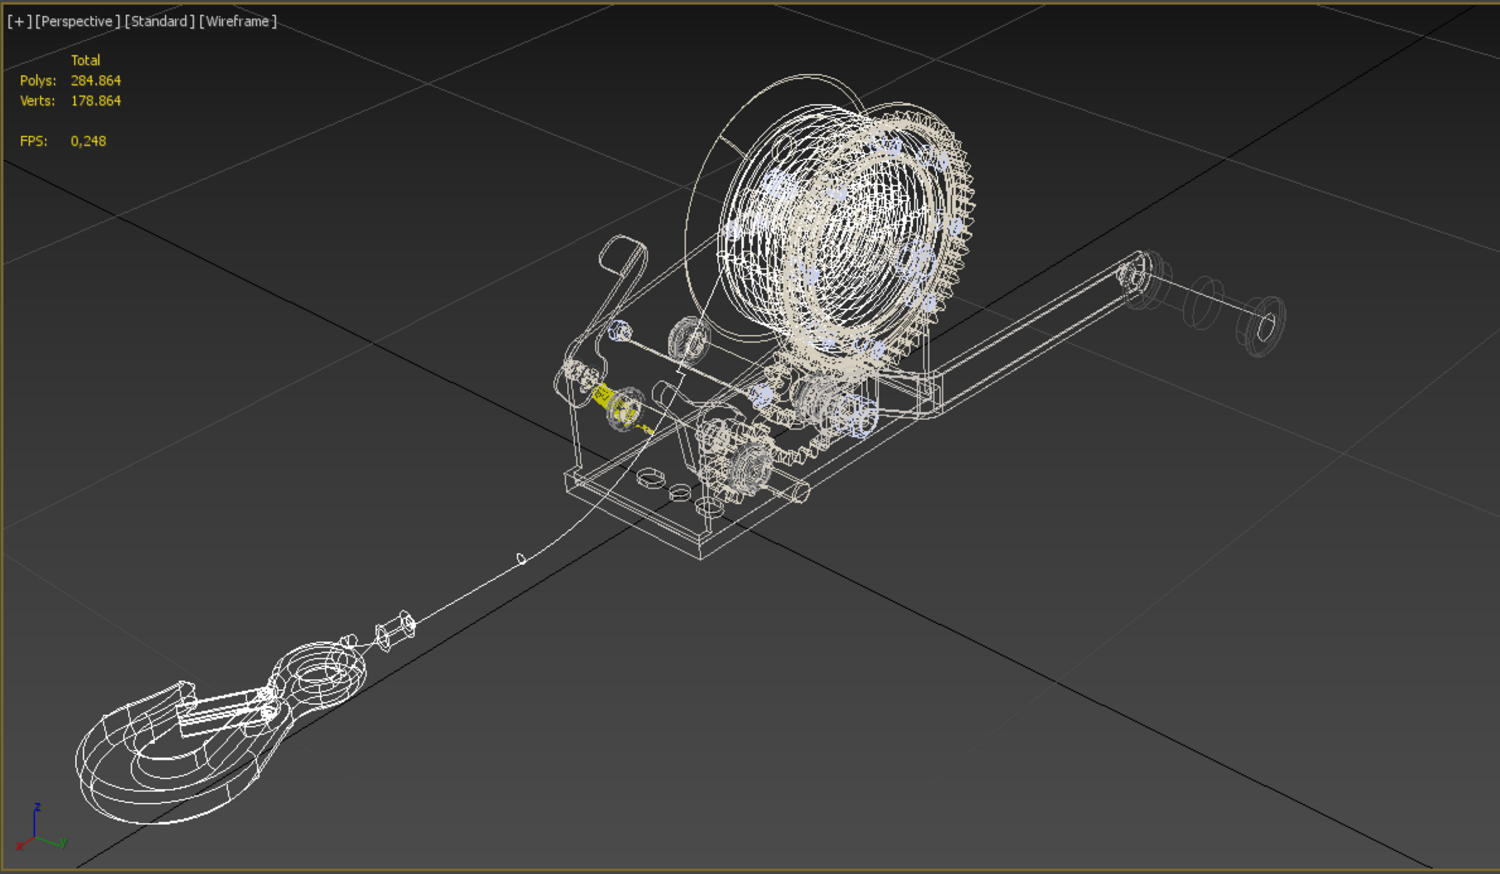The image size is (1500, 874).
Task: Open the [Wireframe] shading mode menu
Action: point(238,21)
